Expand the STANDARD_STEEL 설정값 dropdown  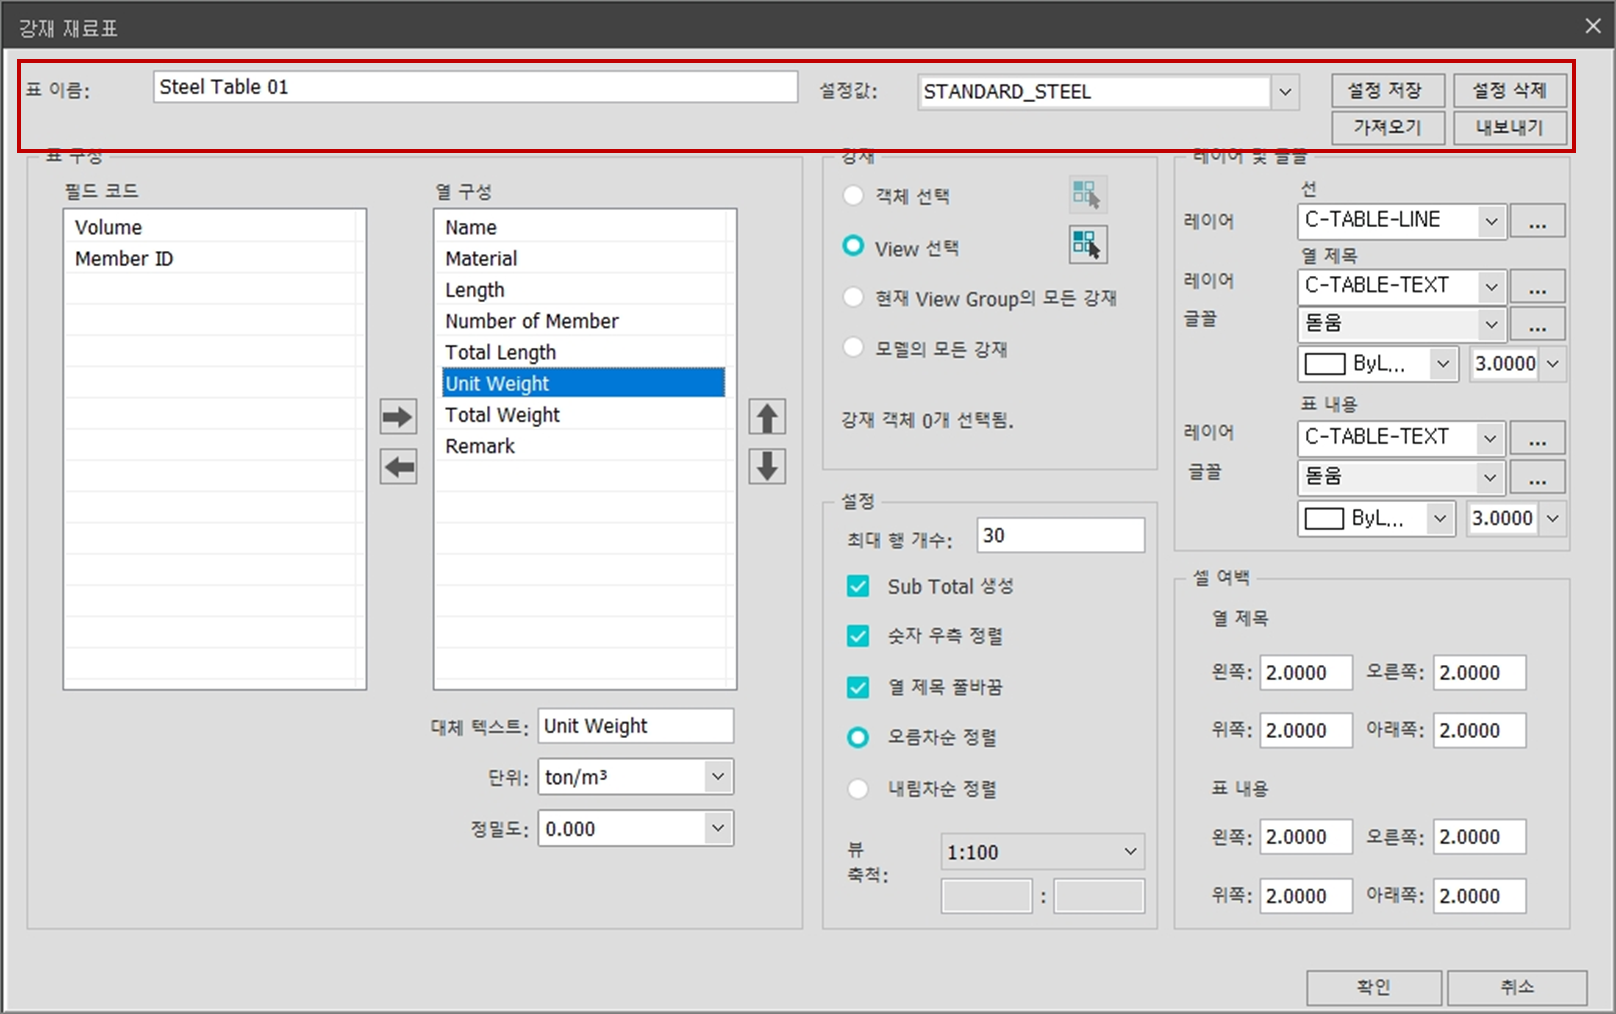1285,92
